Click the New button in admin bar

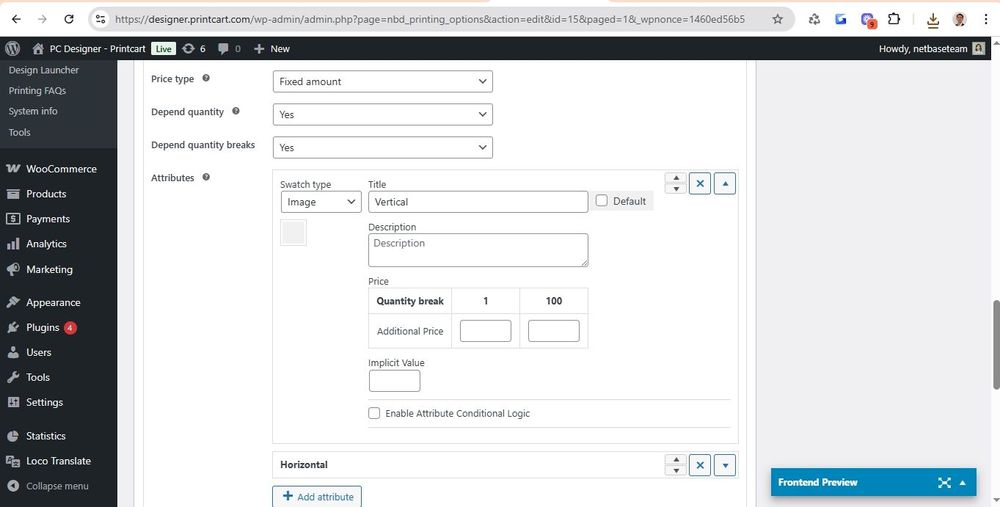pos(271,48)
